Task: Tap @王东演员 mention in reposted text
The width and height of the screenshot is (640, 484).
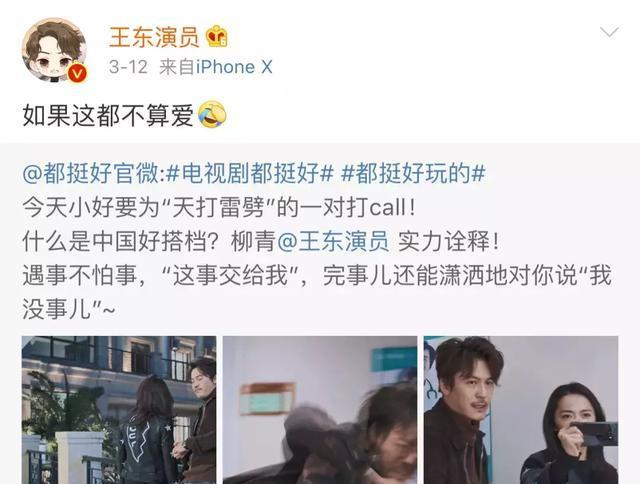Action: 333,242
